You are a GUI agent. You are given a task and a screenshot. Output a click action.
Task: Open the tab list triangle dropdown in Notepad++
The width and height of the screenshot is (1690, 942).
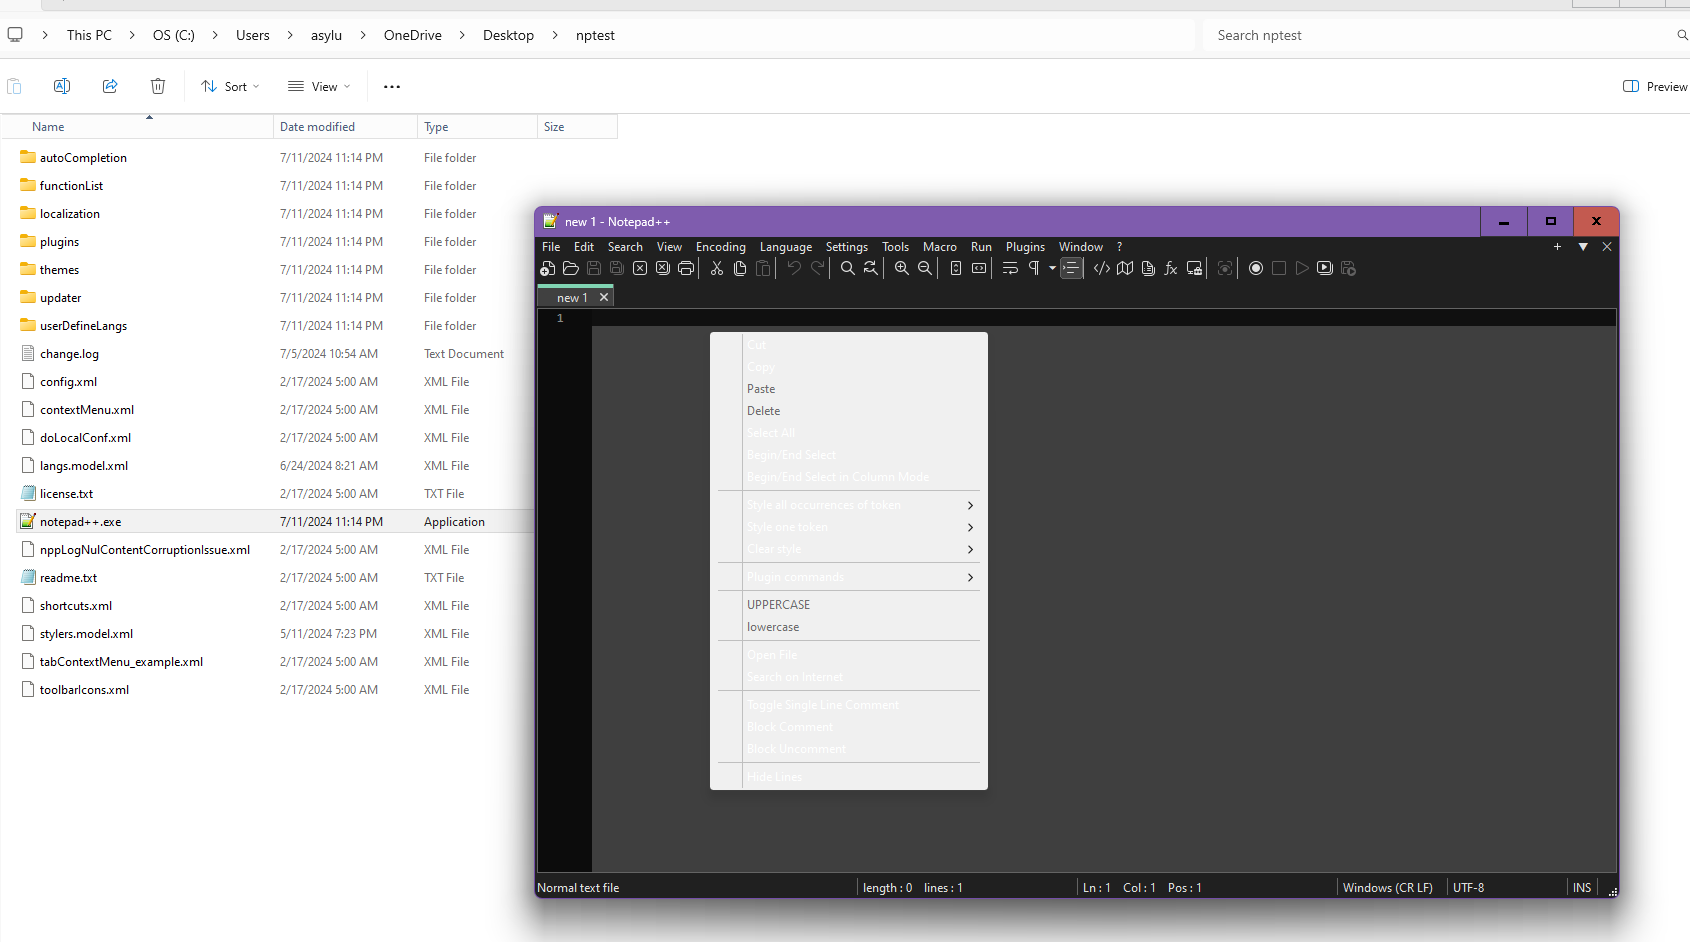(x=1583, y=247)
